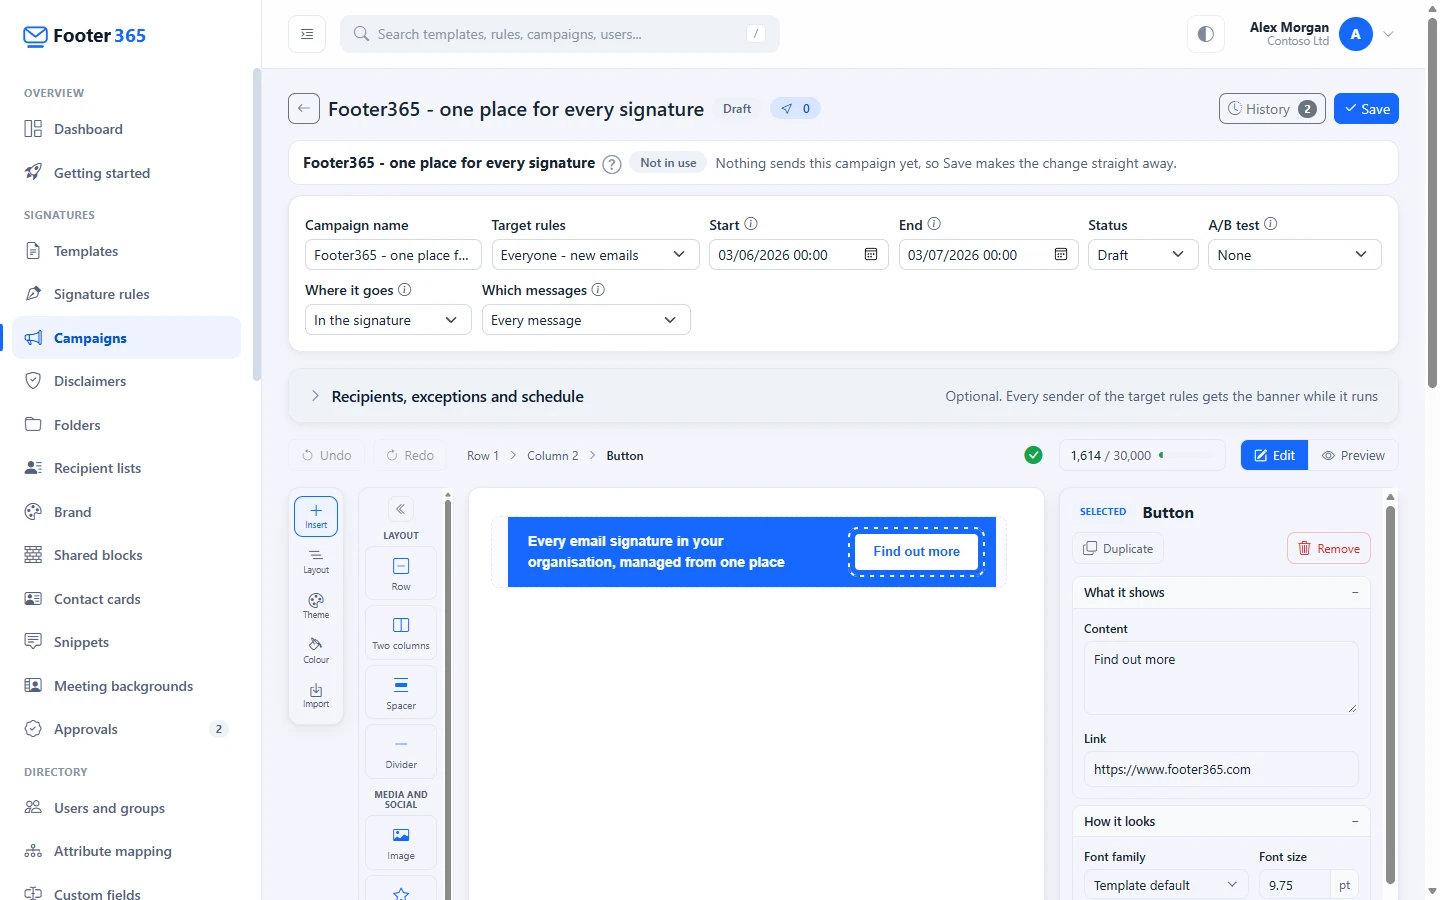
Task: Insert a Row block
Action: [401, 573]
